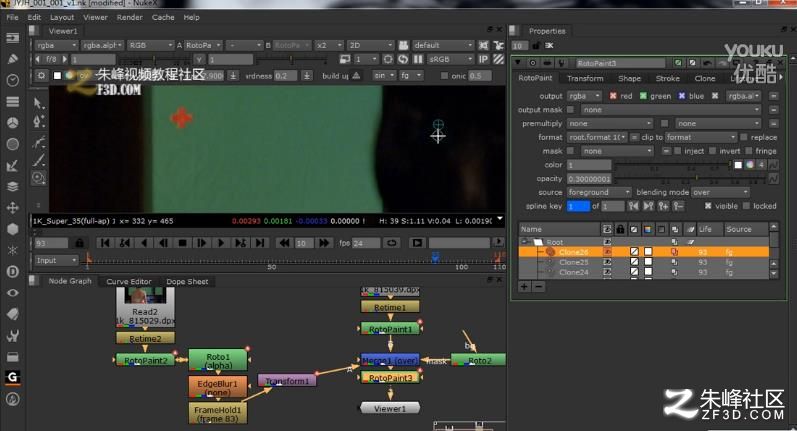The image size is (797, 431).
Task: Open the viewer A input RotoPa dropdown
Action: (x=203, y=45)
